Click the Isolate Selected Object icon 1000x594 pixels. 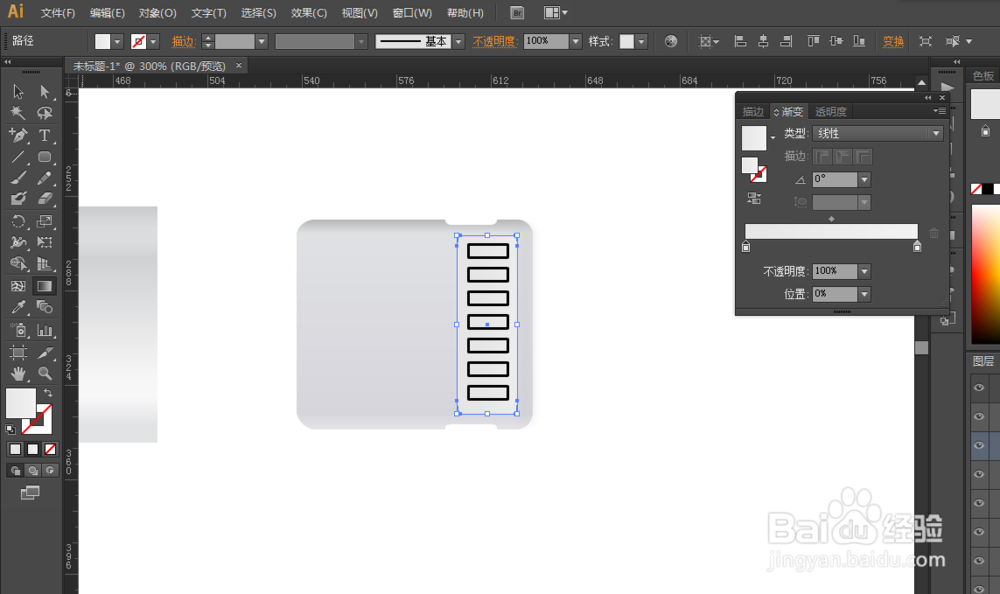pos(925,41)
